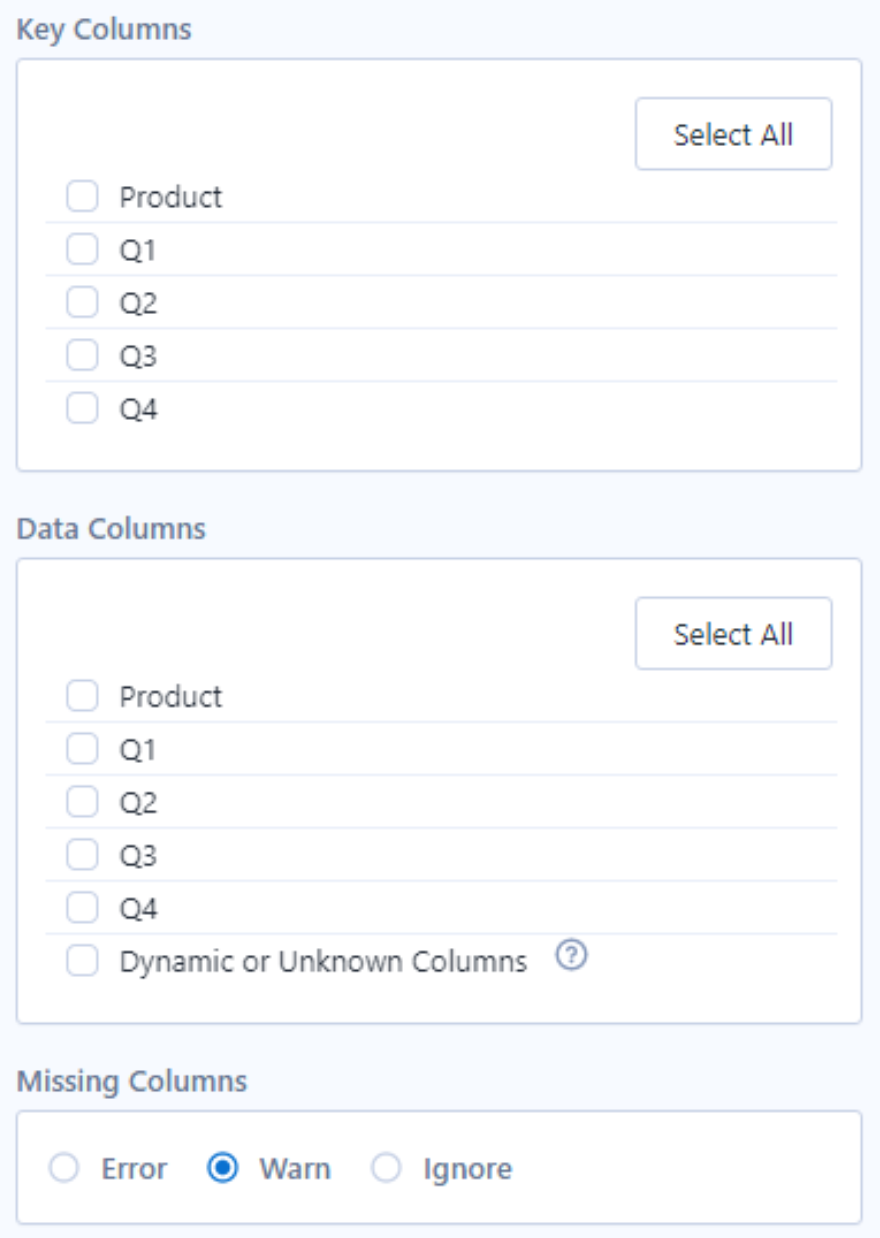This screenshot has height=1238, width=880.
Task: Check Product under Key Columns
Action: 82,196
